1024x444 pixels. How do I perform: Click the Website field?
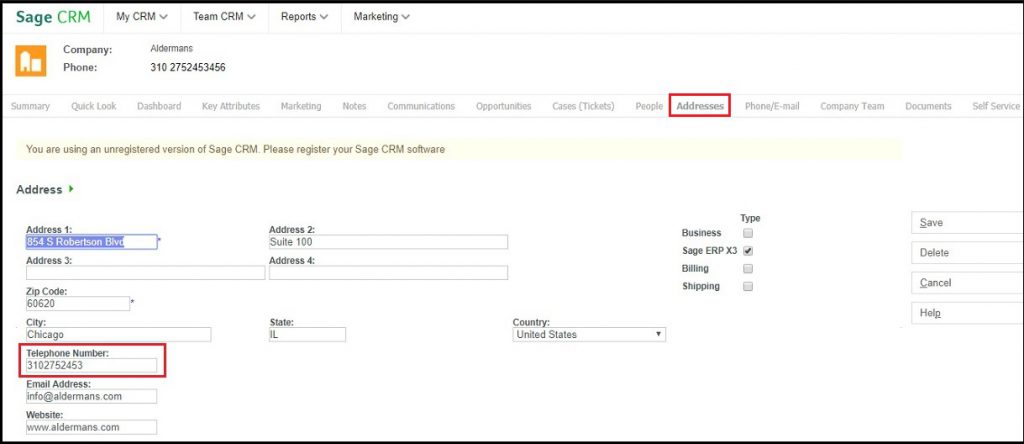pyautogui.click(x=91, y=427)
